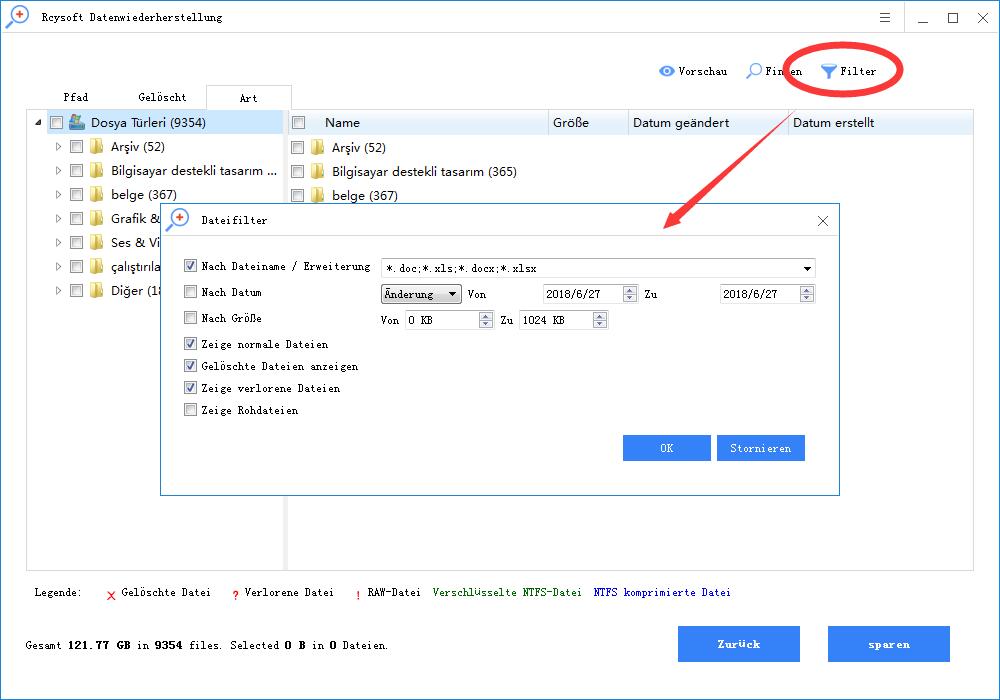
Task: Check the select-all checkbox beside Name header
Action: coord(298,122)
